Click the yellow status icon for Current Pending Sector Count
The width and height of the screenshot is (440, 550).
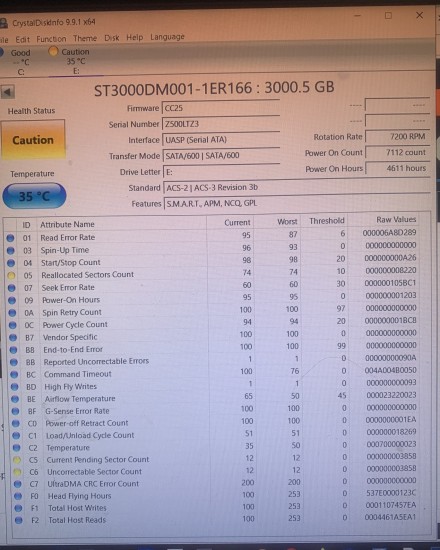coord(16,460)
